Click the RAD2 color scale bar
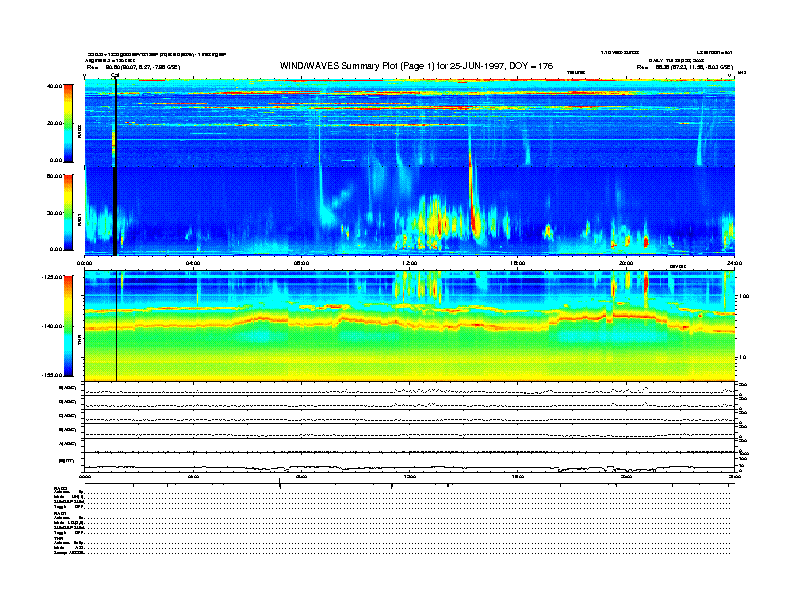Viewport: 792px width, 612px height. click(68, 123)
